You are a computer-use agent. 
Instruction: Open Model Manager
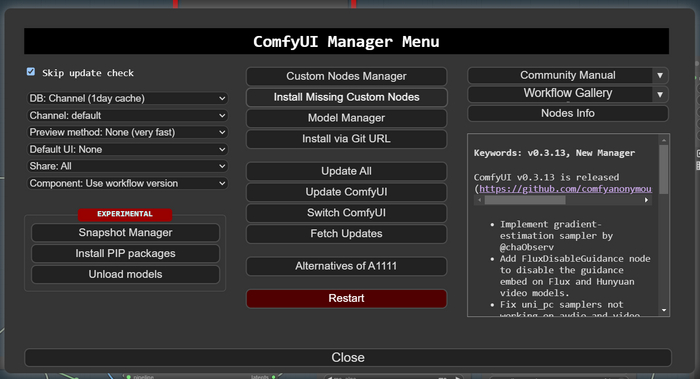[346, 118]
